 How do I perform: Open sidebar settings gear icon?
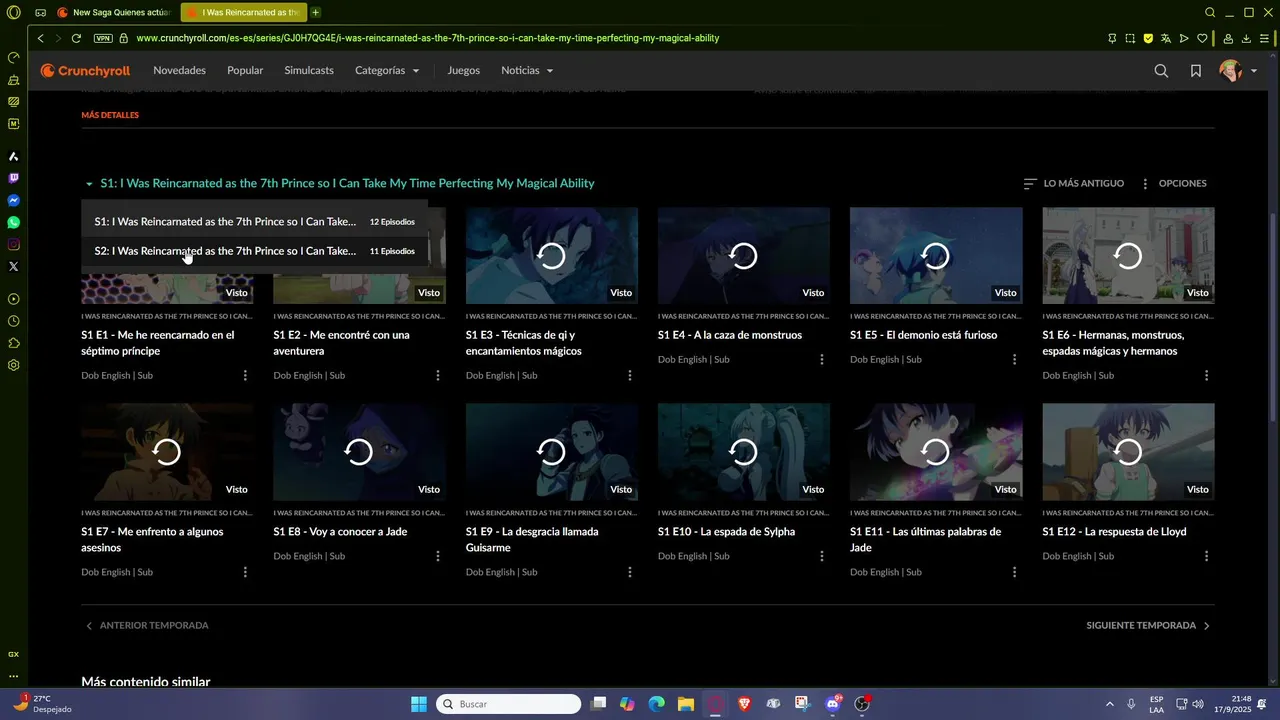13,365
